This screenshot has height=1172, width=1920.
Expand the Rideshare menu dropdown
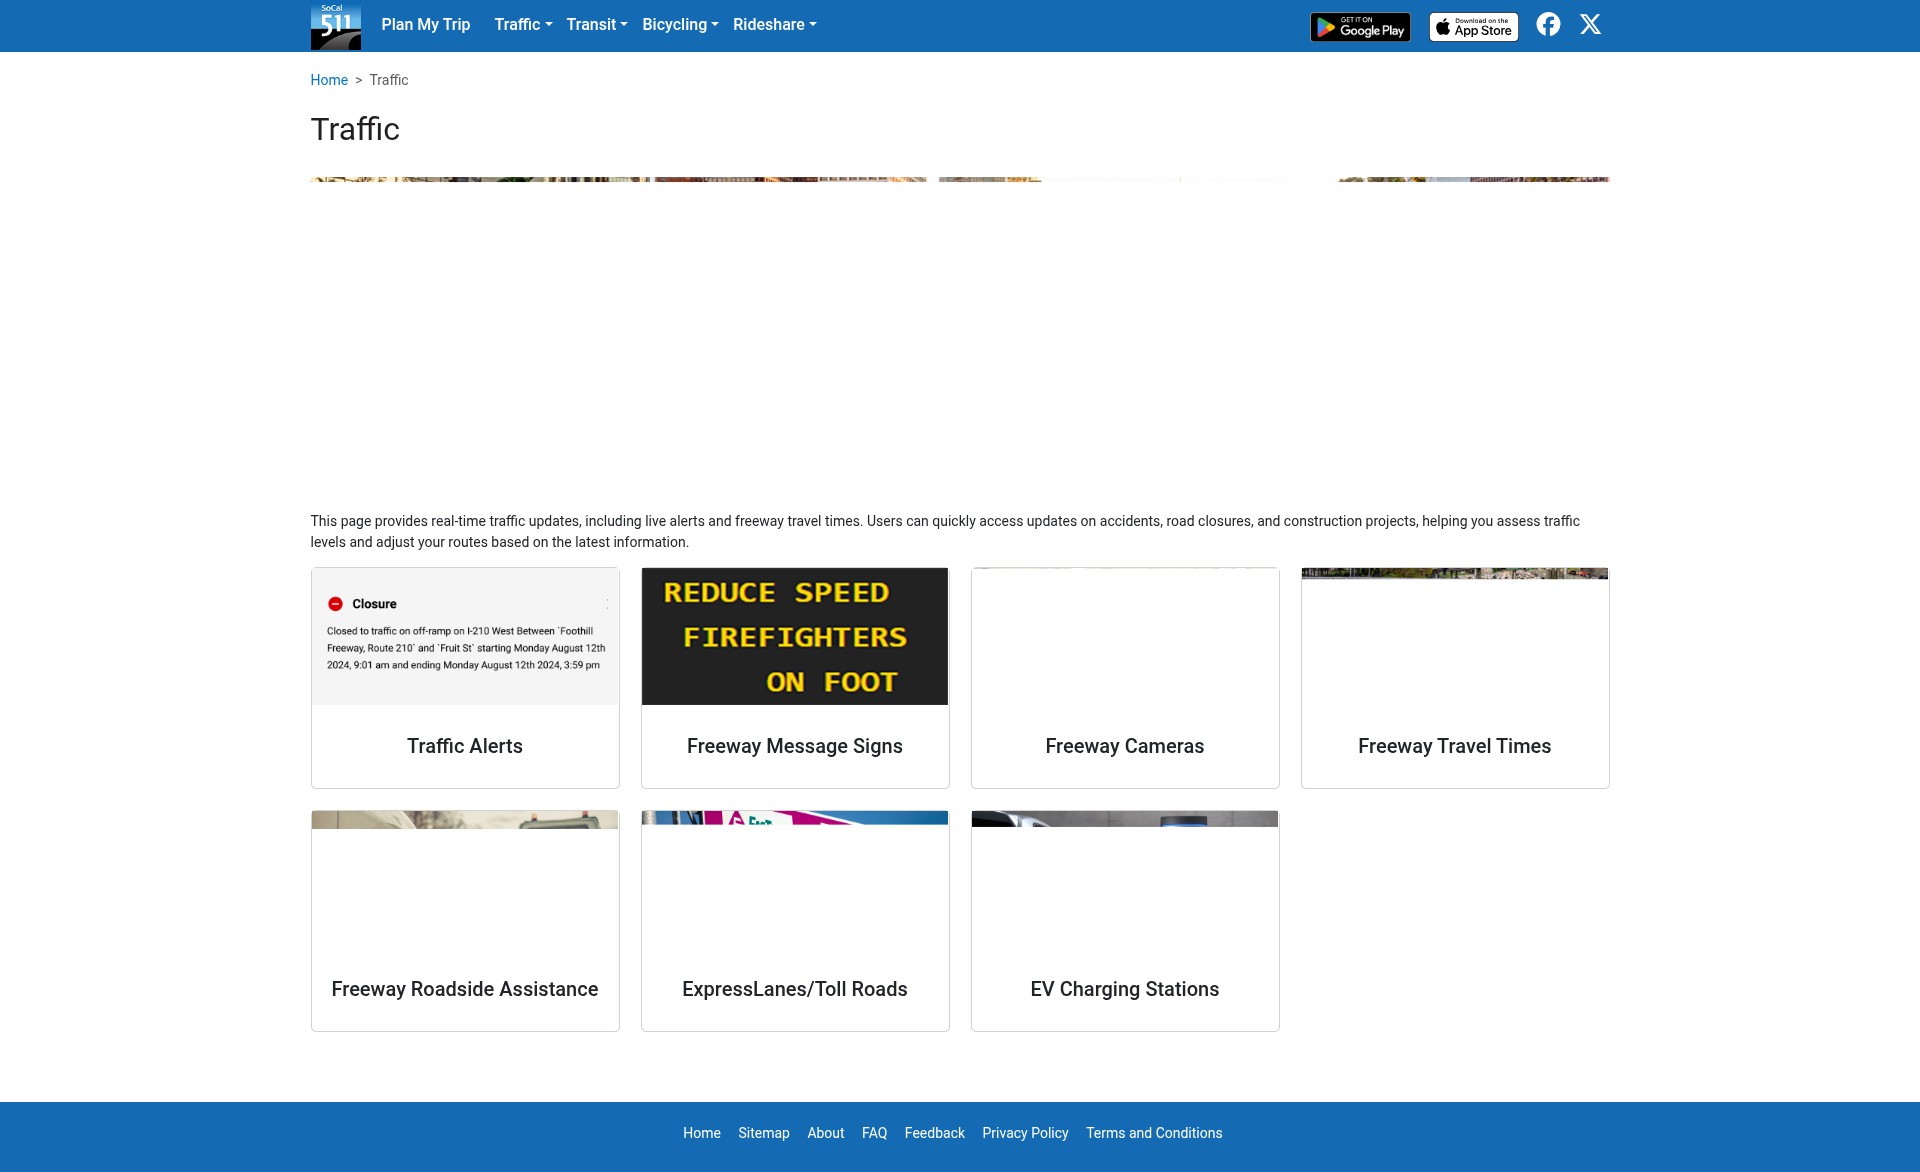[x=775, y=25]
